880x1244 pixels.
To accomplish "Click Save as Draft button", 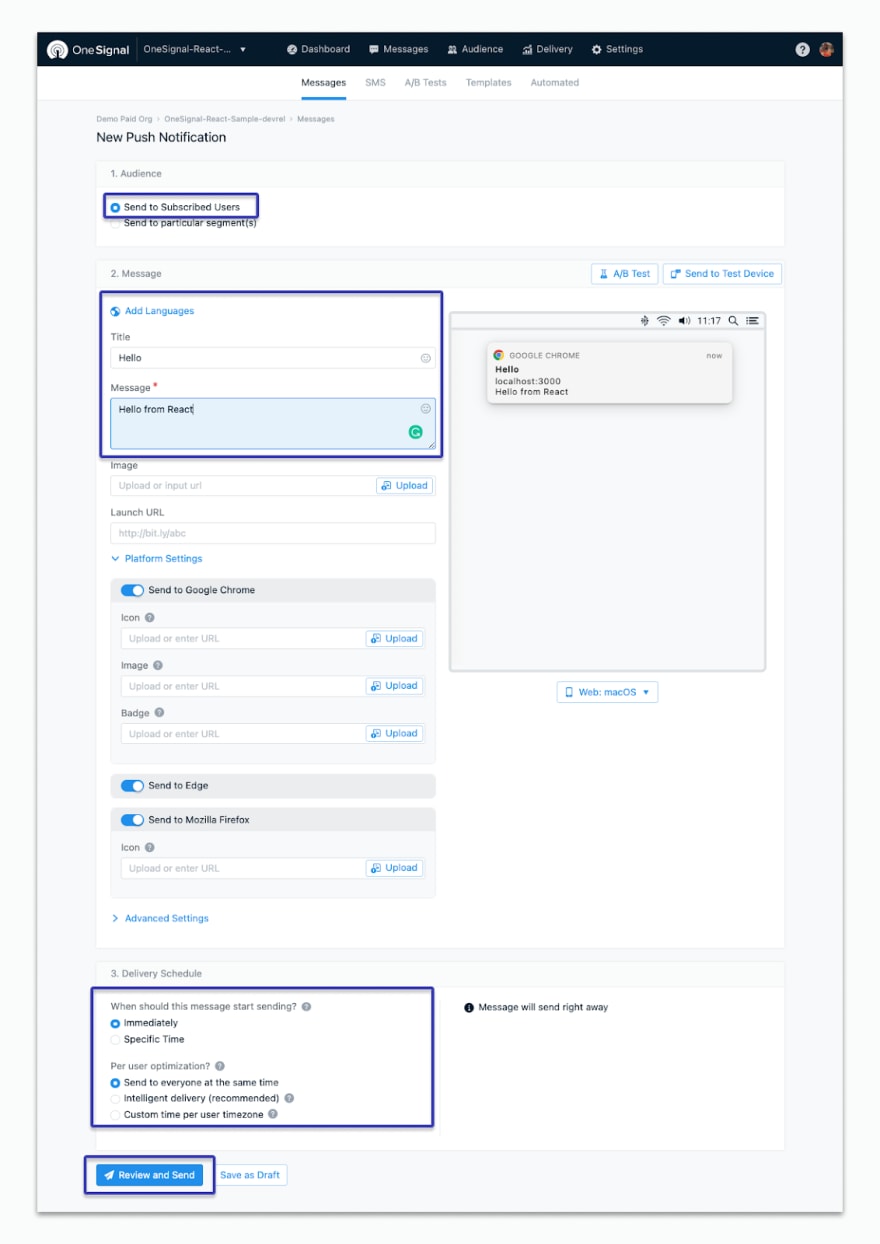I will [250, 1175].
